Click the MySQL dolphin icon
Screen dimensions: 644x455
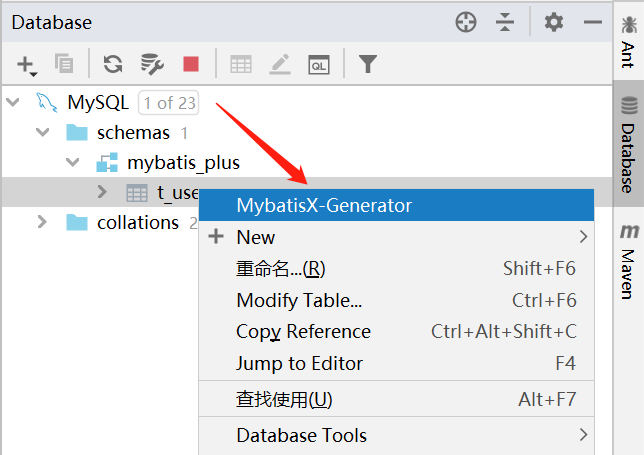coord(46,102)
